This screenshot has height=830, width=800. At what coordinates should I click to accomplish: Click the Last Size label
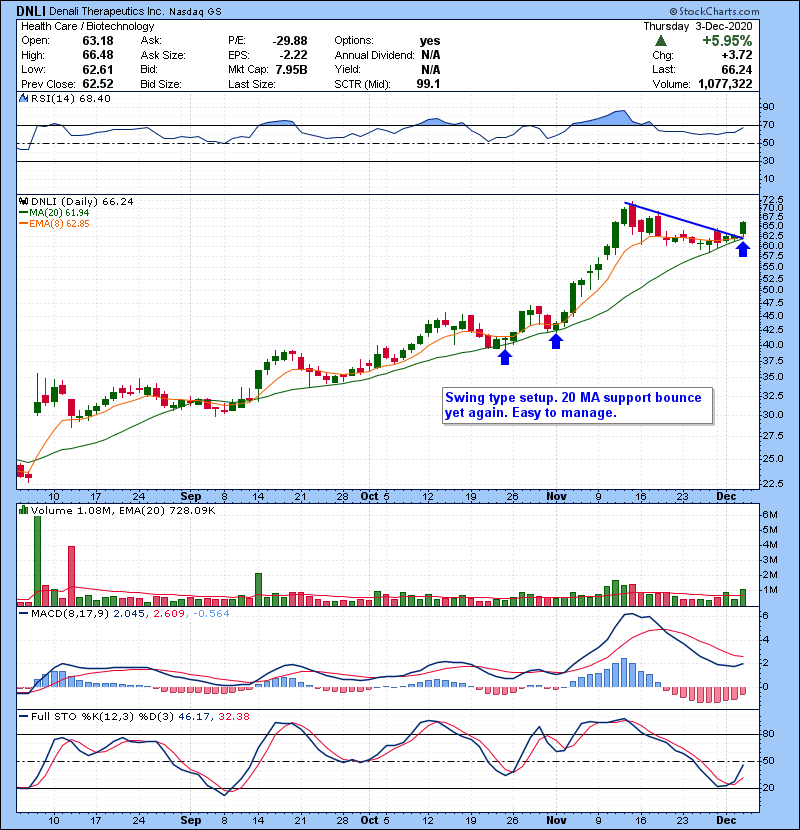pos(251,84)
